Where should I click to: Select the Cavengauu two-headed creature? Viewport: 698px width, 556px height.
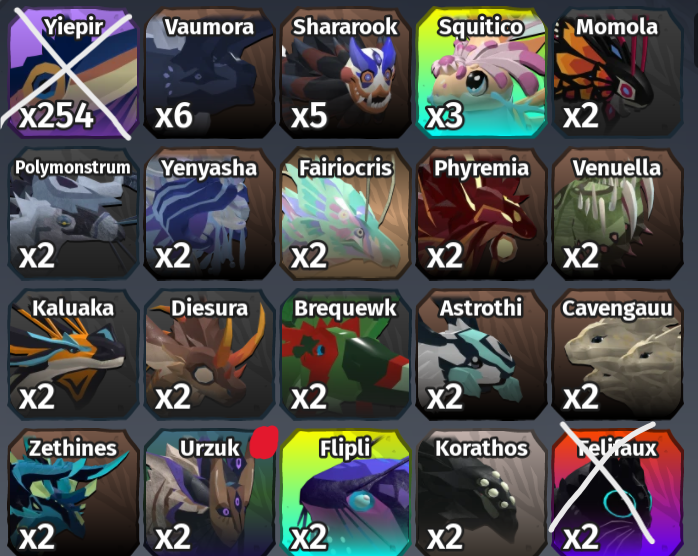617,354
